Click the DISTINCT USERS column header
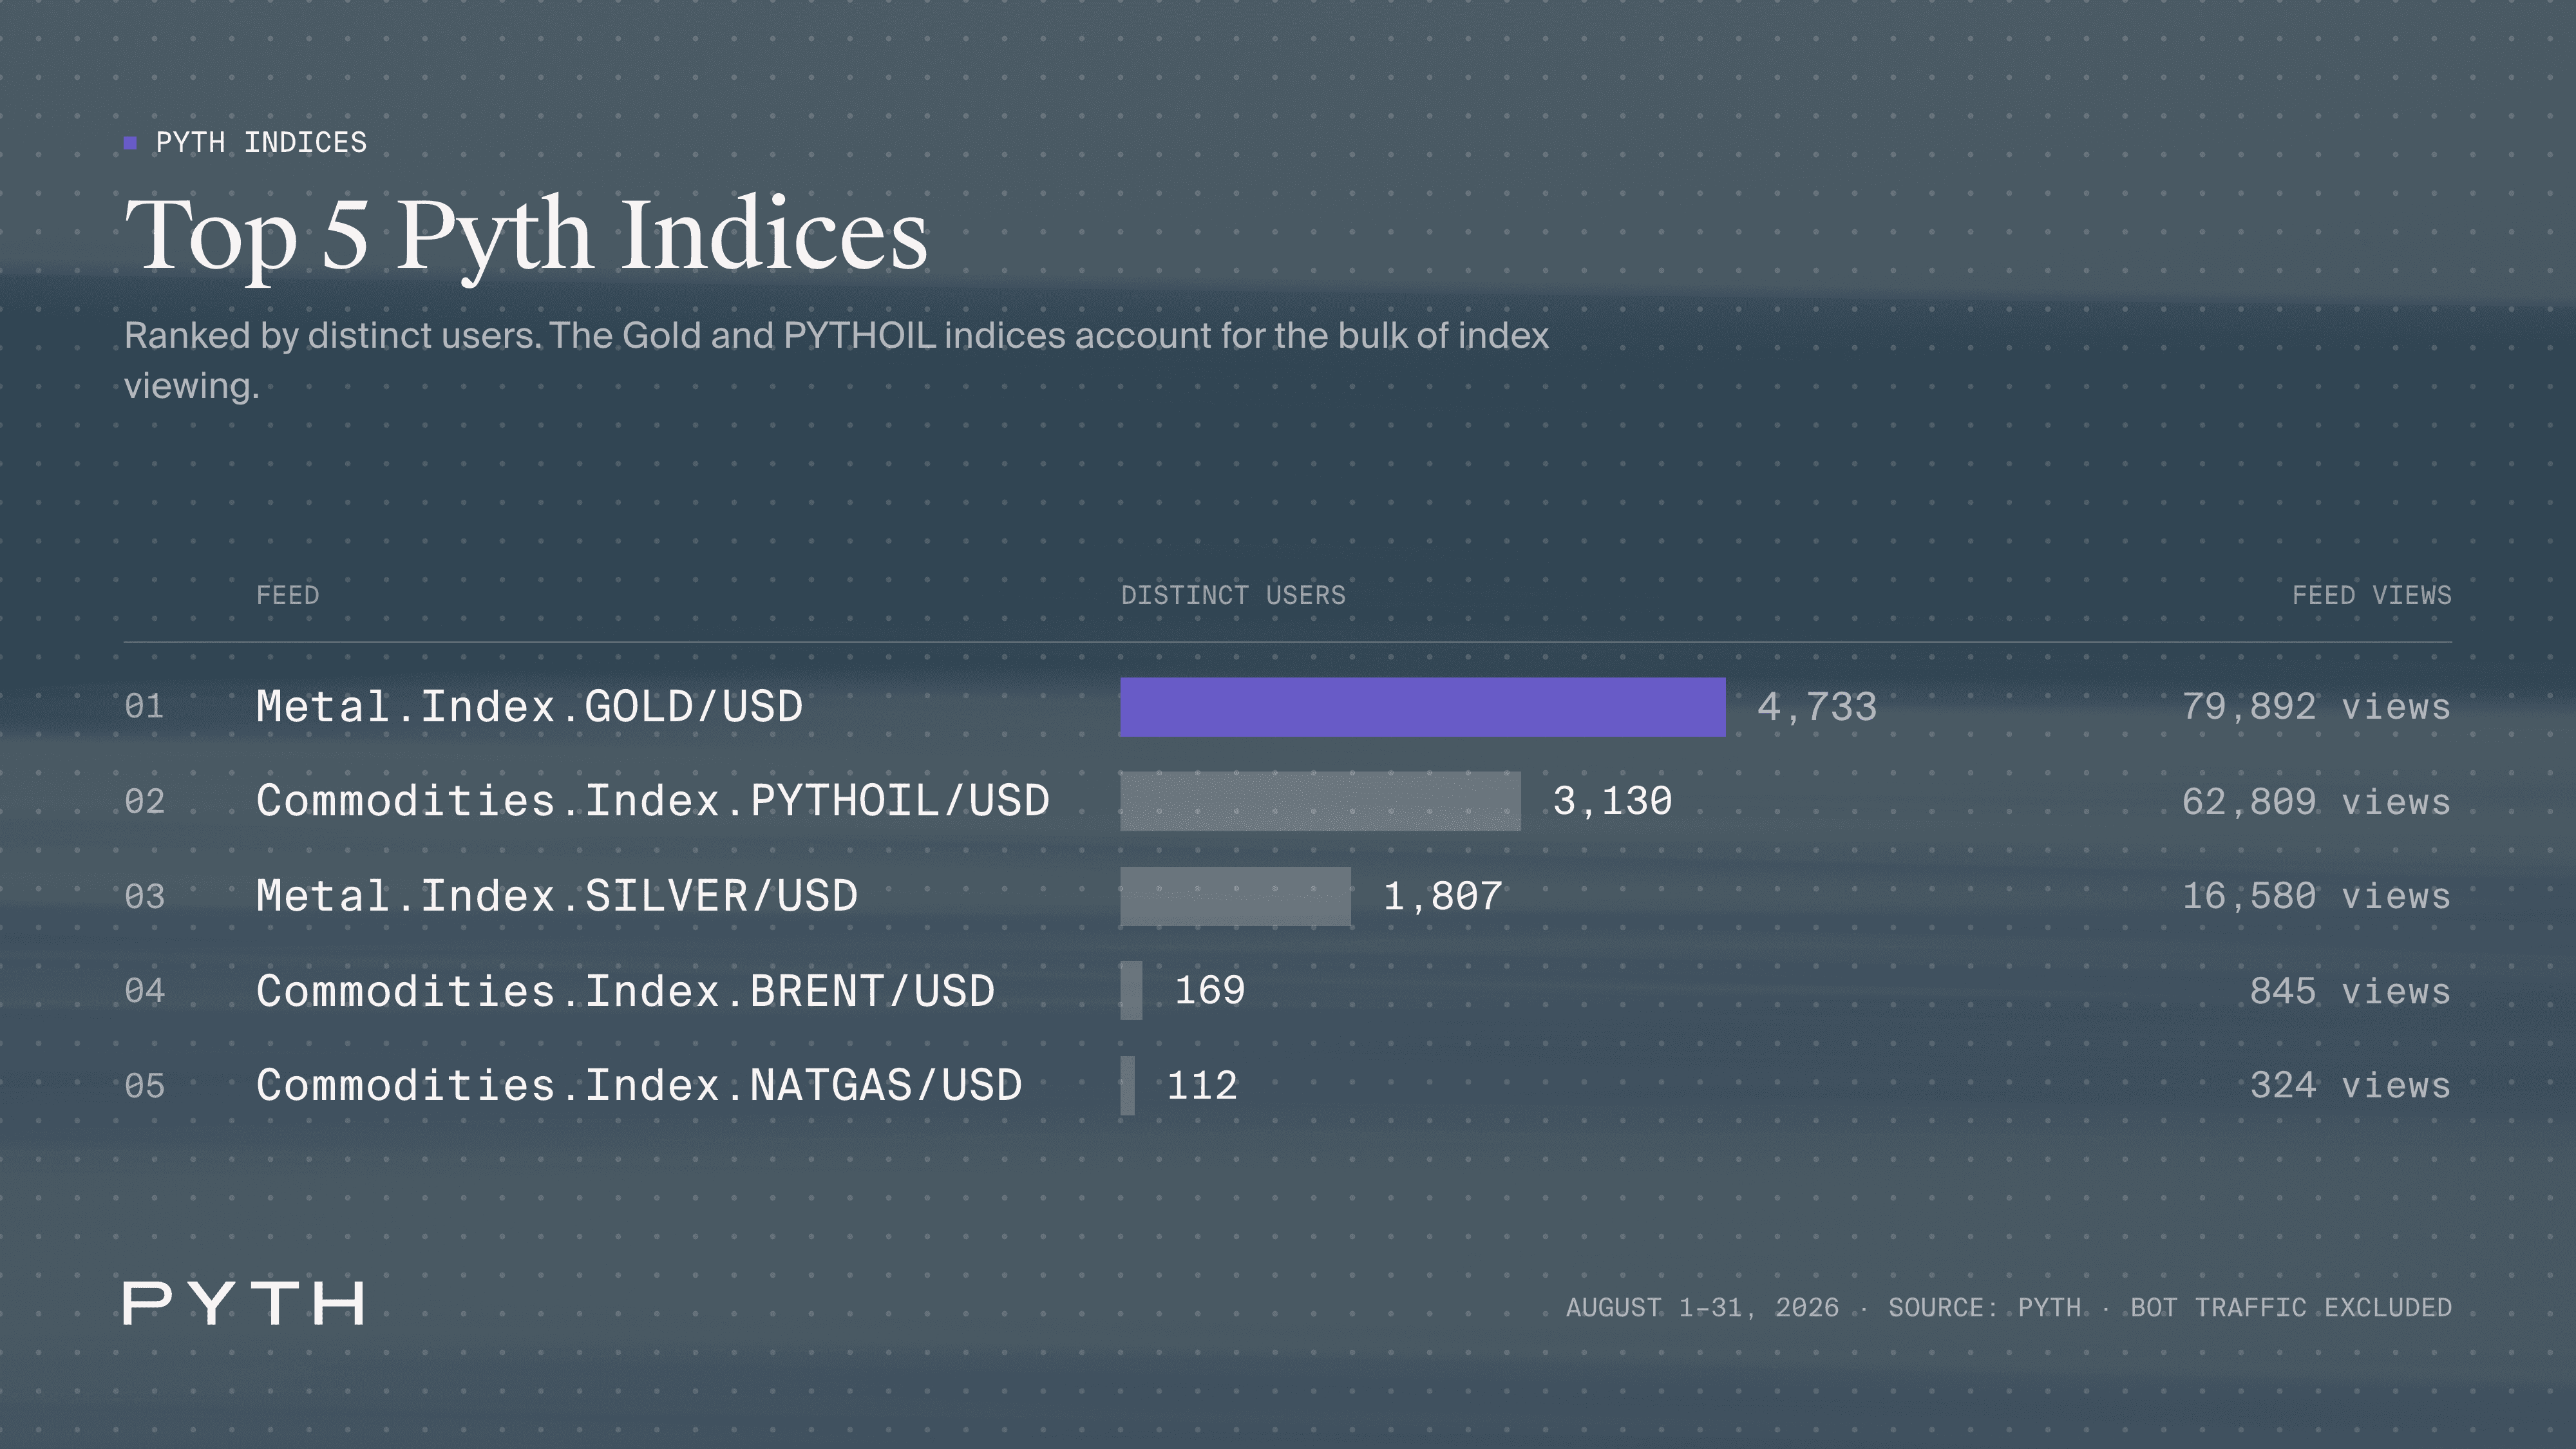The width and height of the screenshot is (2576, 1449). tap(1233, 596)
